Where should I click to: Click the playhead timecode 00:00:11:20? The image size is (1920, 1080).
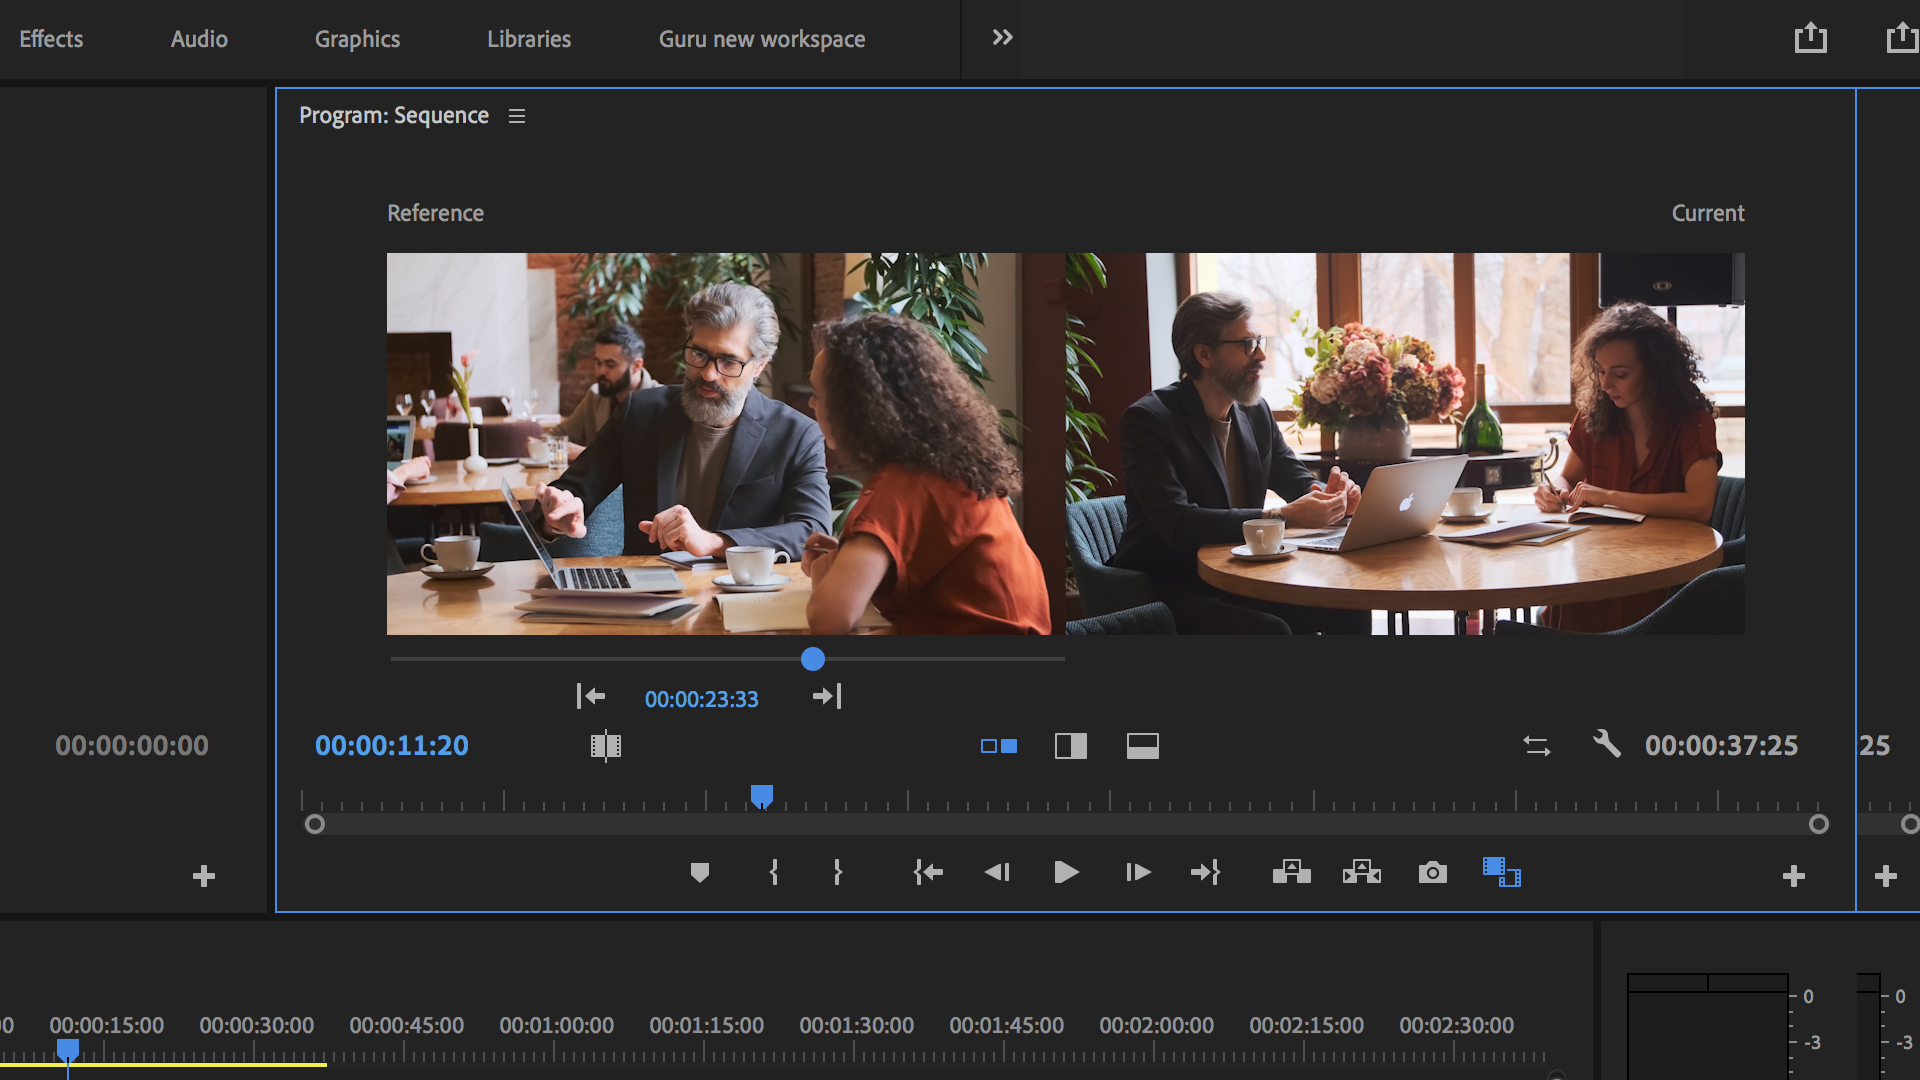[x=392, y=746]
